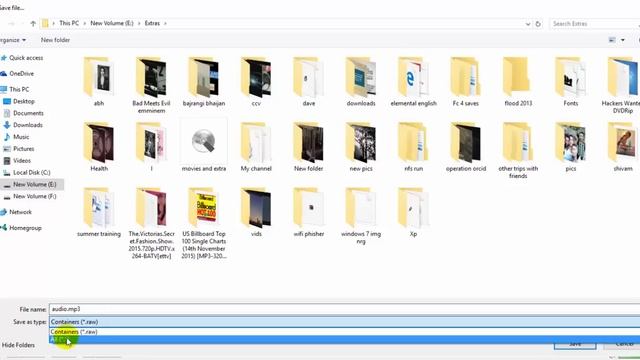Open Save as type combo box

tap(344, 322)
